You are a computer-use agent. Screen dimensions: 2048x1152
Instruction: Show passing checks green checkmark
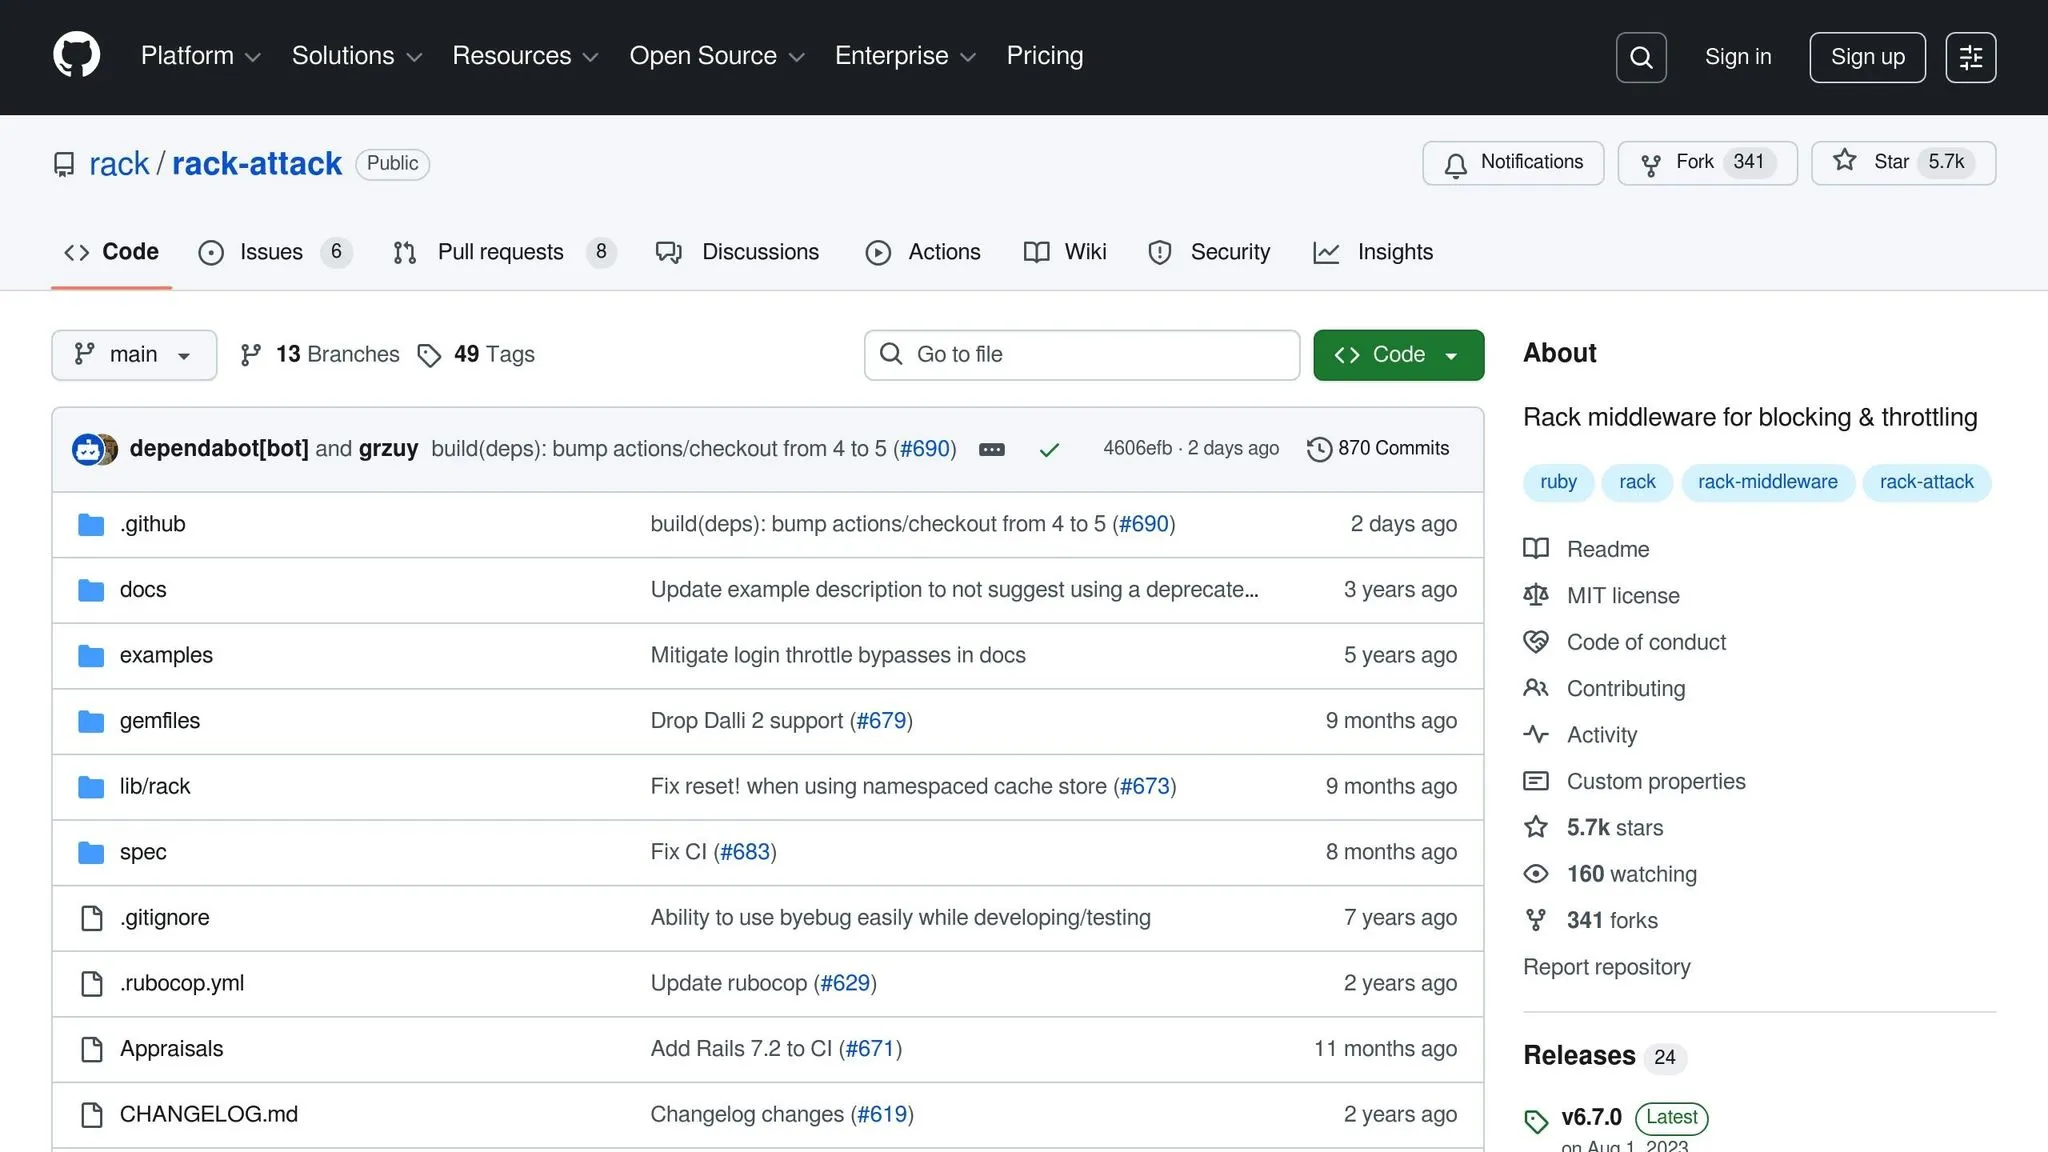(1049, 450)
